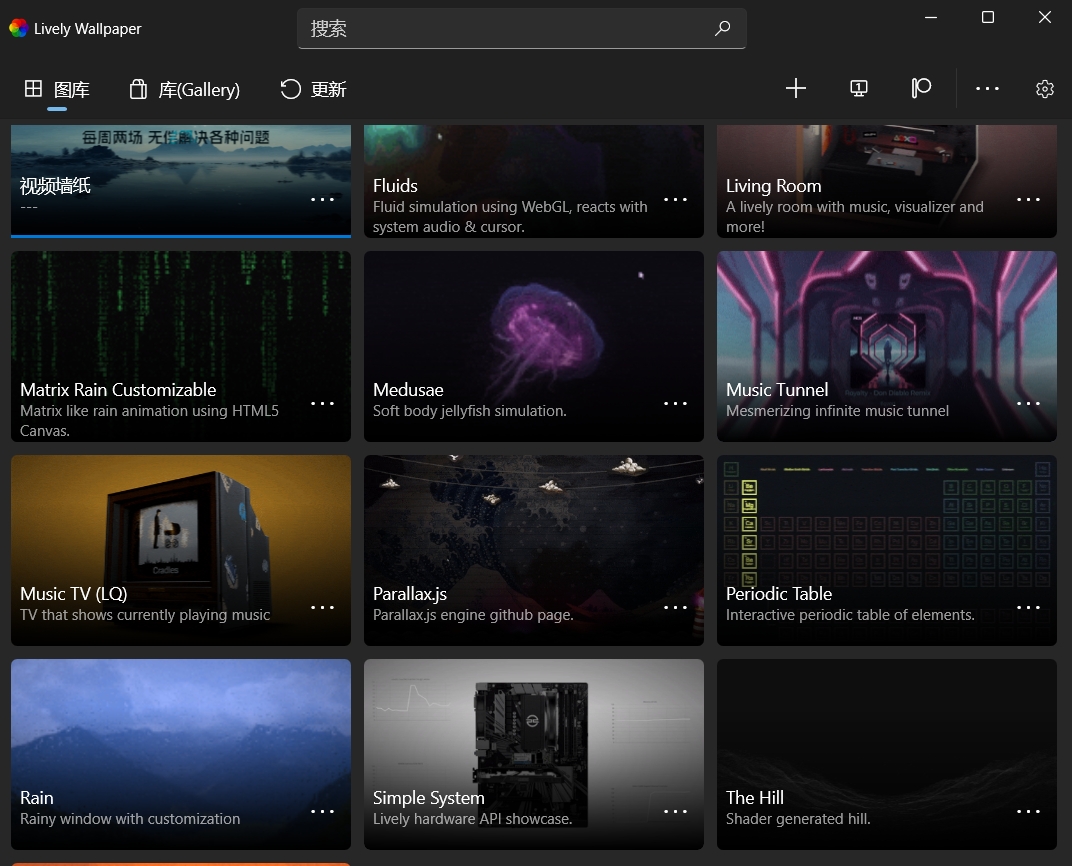Select the Matrix Rain Customizable thumbnail

click(180, 346)
